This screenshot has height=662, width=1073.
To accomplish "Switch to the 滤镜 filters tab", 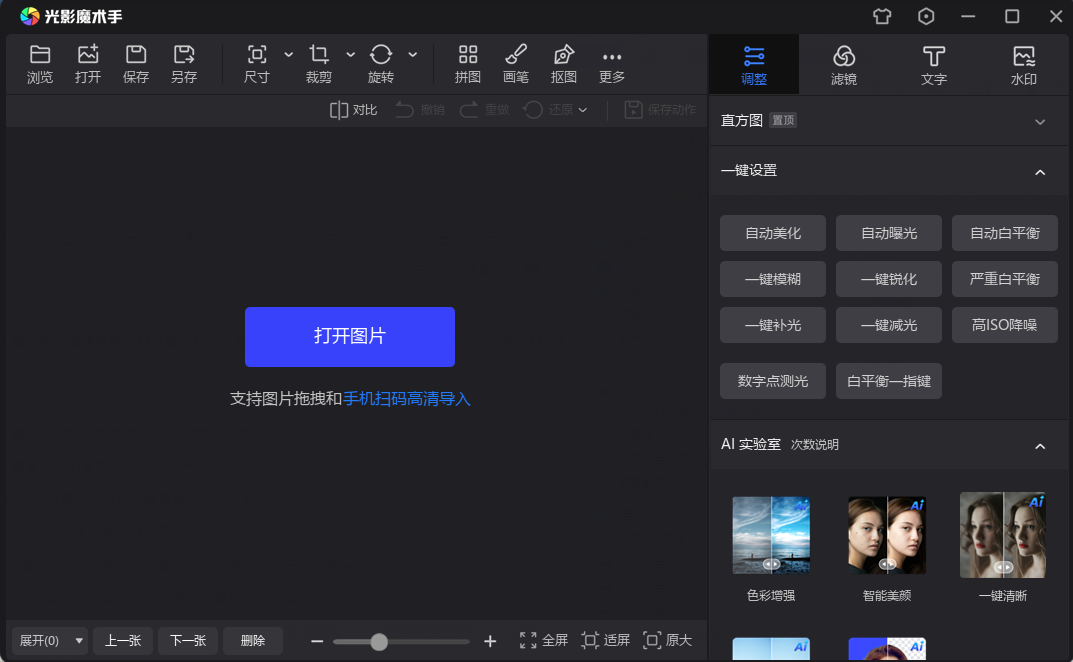I will pyautogui.click(x=843, y=63).
